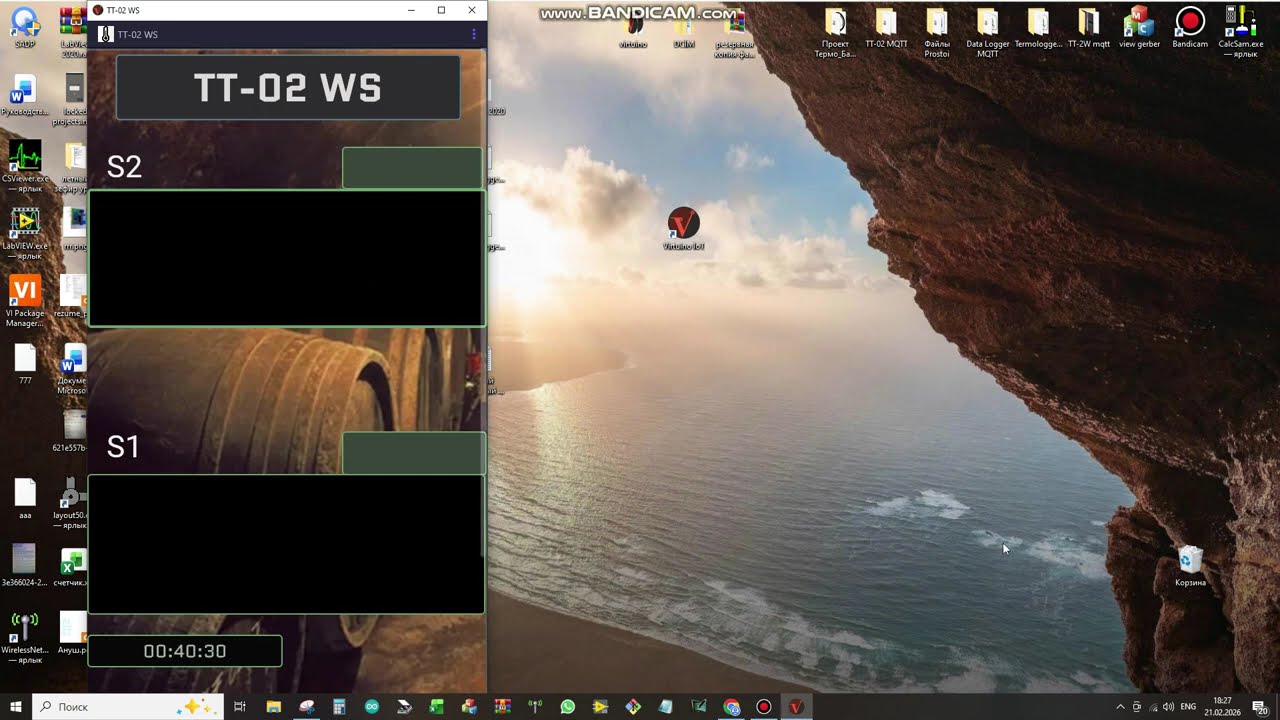Open Excel from the taskbar
1280x720 pixels.
pyautogui.click(x=437, y=706)
